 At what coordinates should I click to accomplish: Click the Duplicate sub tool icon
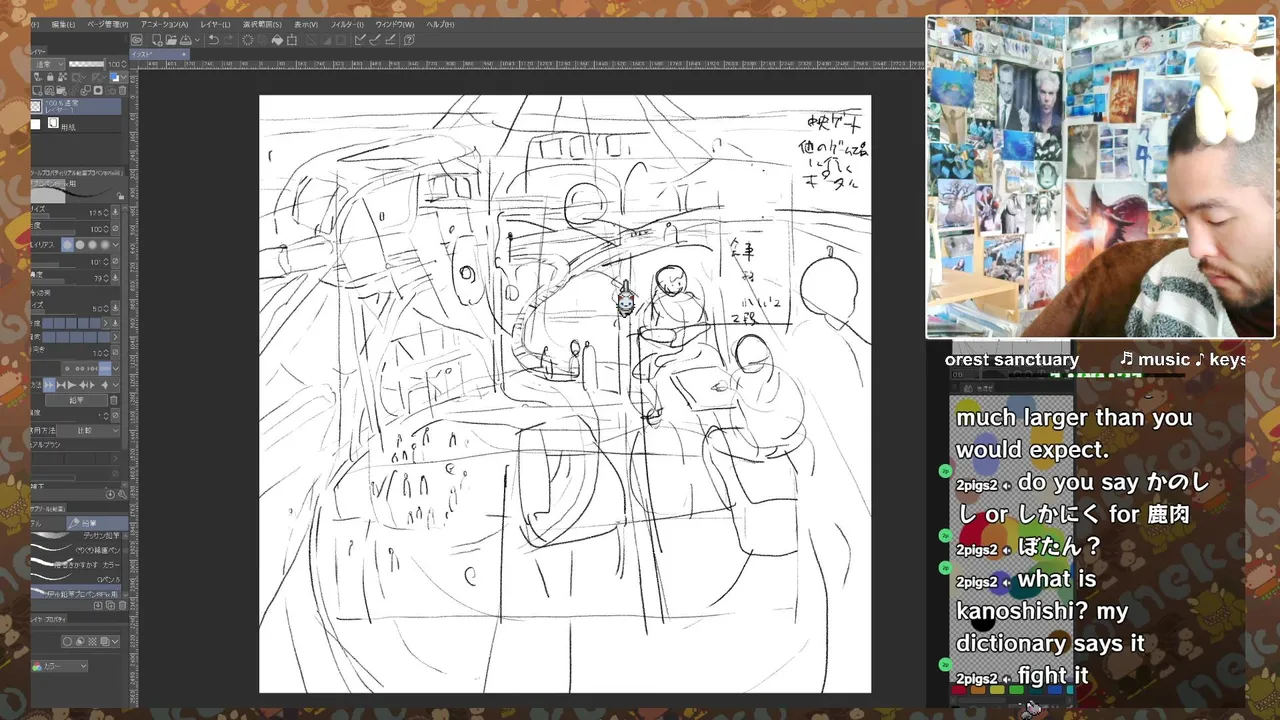coord(110,605)
